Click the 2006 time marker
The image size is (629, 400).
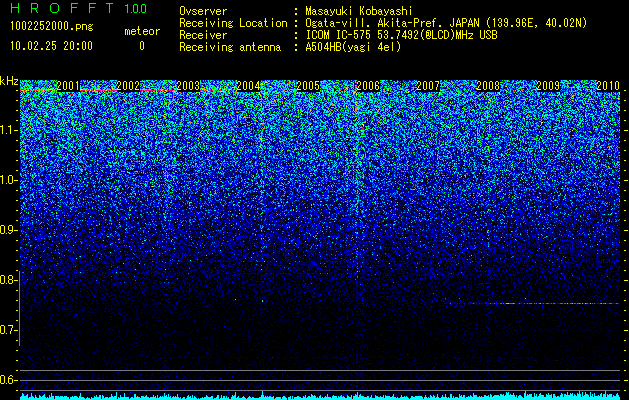click(368, 85)
